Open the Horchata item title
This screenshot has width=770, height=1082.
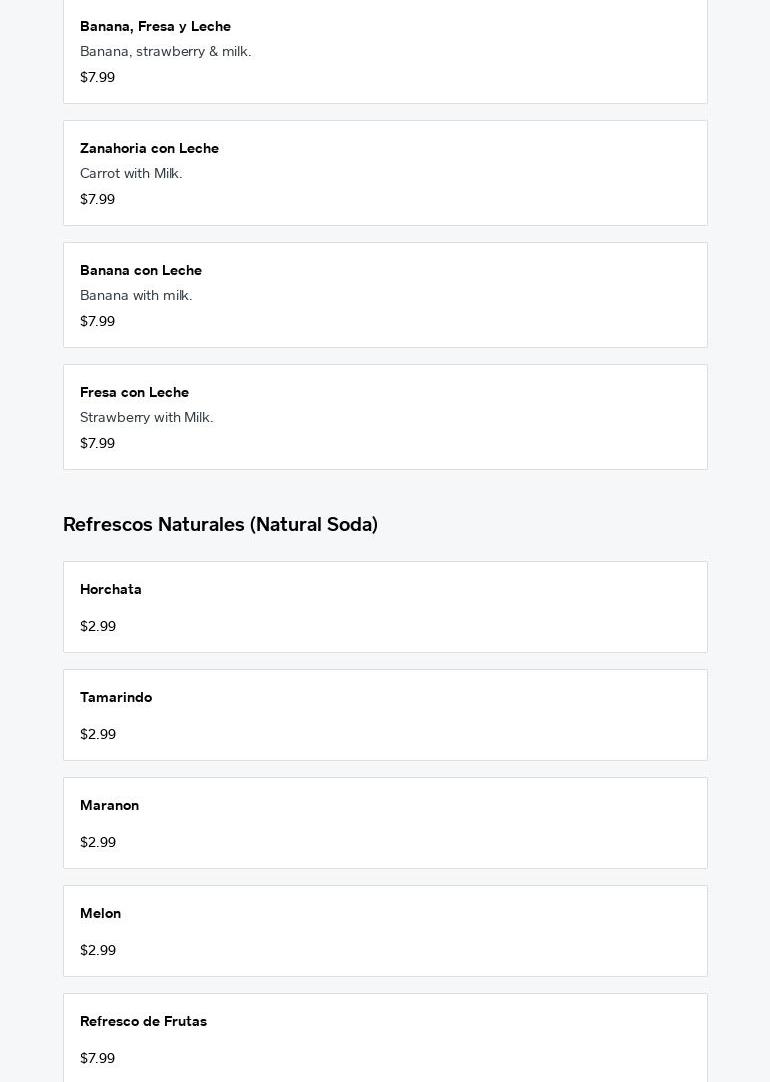click(x=111, y=590)
